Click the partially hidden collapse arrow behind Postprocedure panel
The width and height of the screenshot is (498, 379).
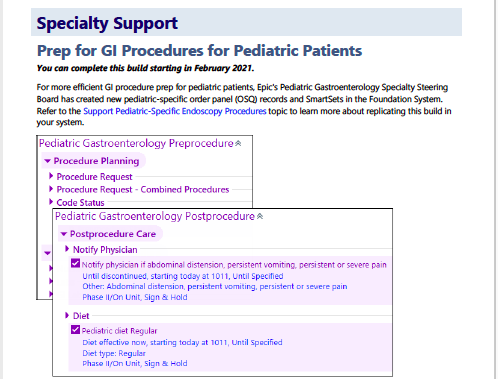click(47, 253)
